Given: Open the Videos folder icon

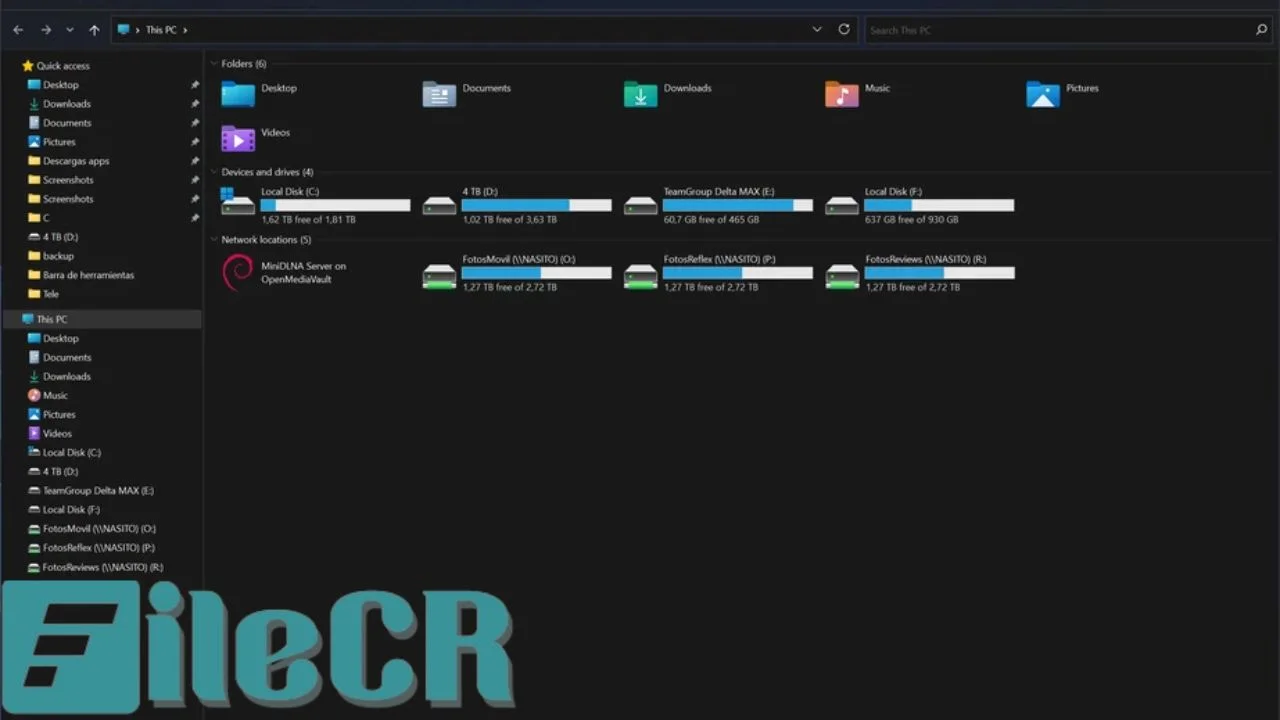Looking at the screenshot, I should coord(238,138).
